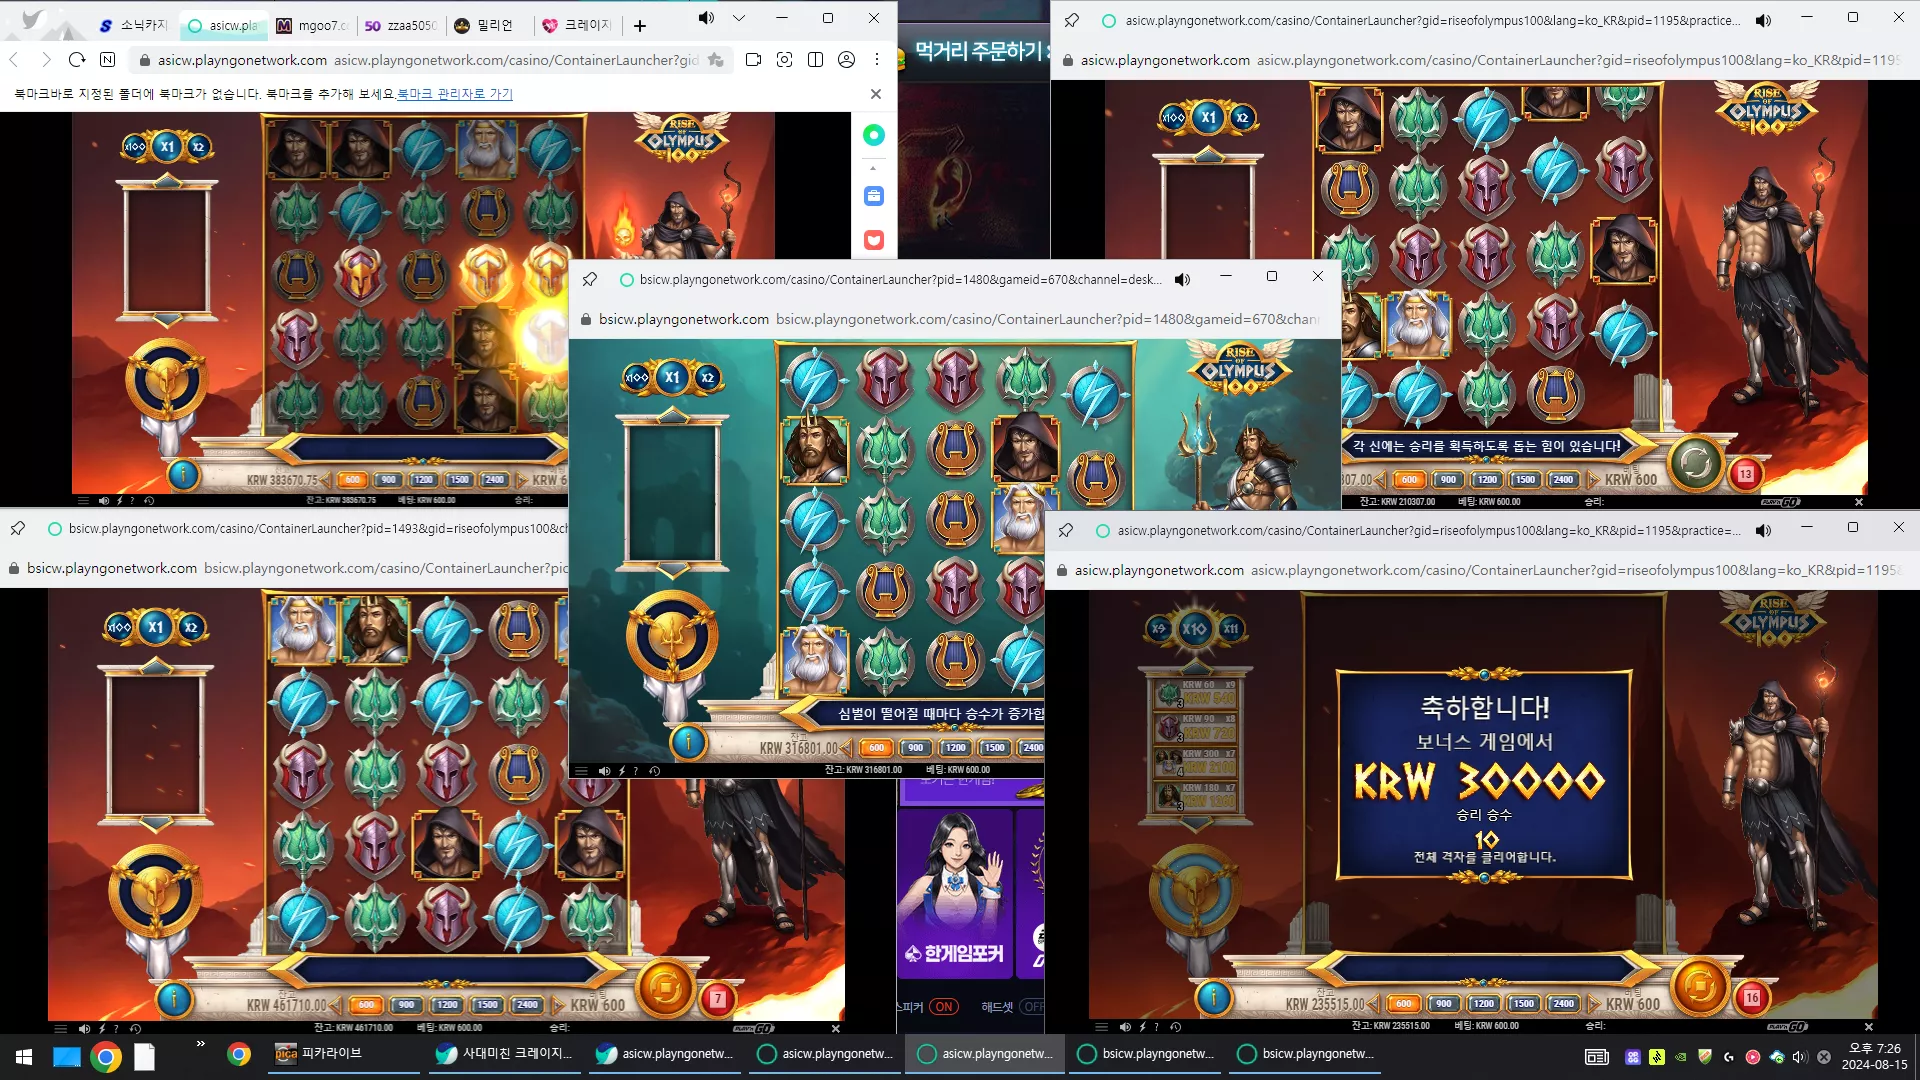Switch to the mgoo7 browser tab
Screen dimensions: 1920x1080
point(313,25)
